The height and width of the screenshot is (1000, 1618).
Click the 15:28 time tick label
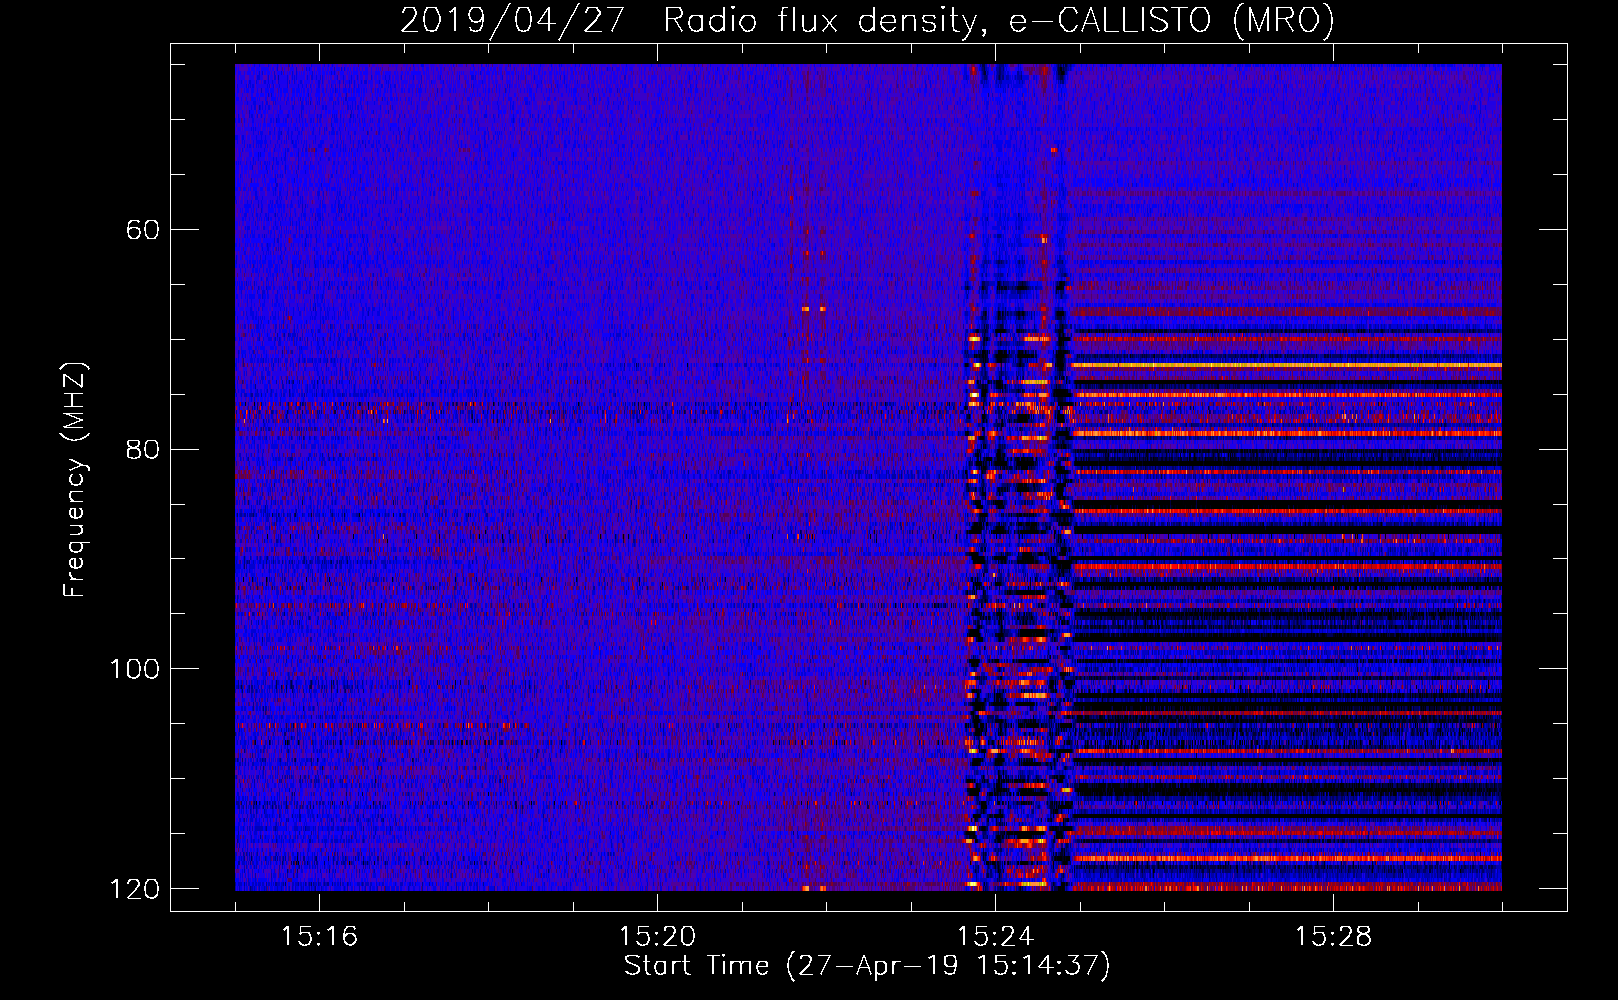1333,936
